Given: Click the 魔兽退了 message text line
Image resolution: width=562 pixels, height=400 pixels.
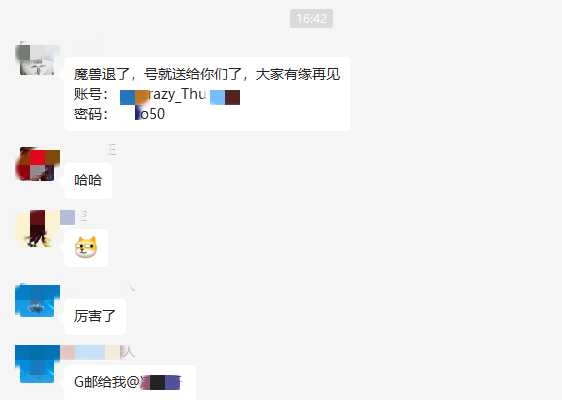Looking at the screenshot, I should (207, 75).
